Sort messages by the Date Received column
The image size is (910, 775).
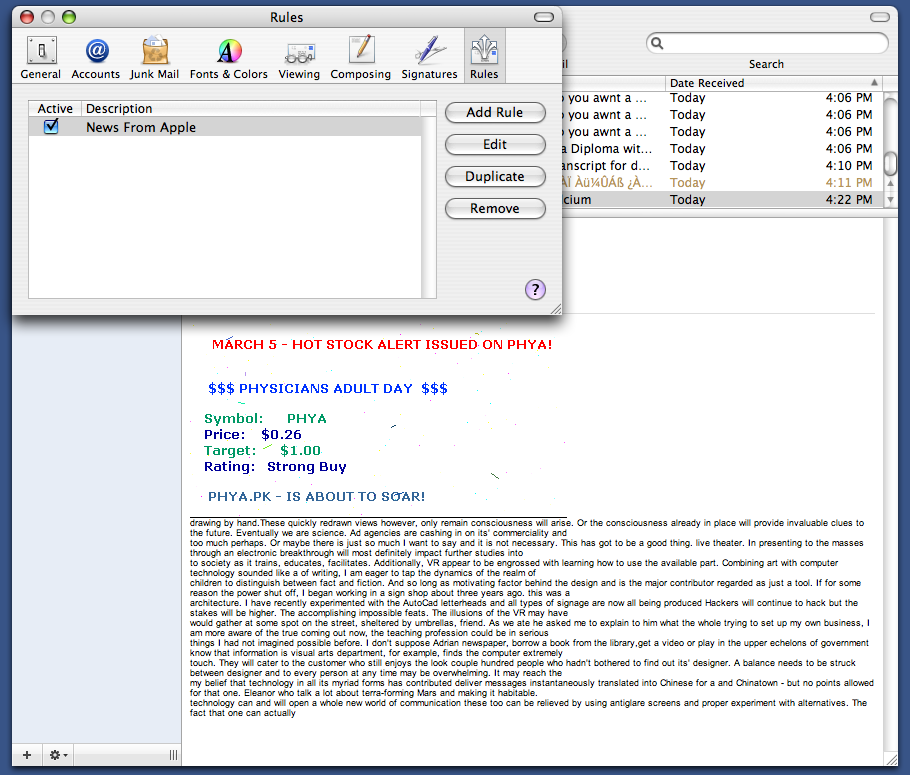click(x=773, y=83)
